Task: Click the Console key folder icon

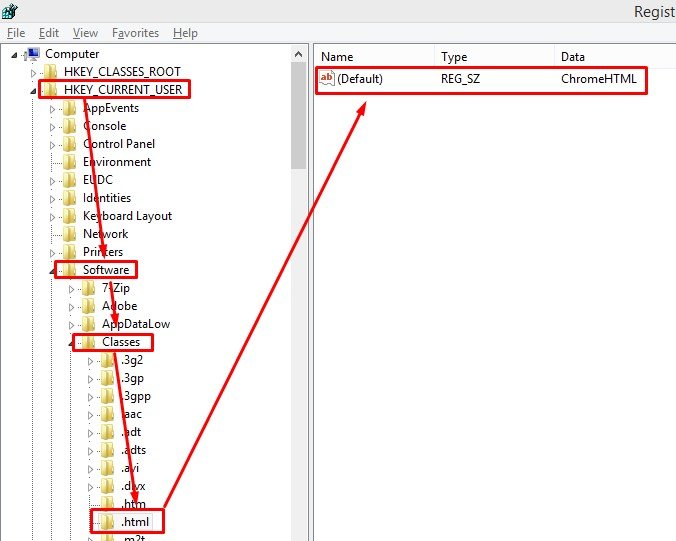Action: [70, 126]
